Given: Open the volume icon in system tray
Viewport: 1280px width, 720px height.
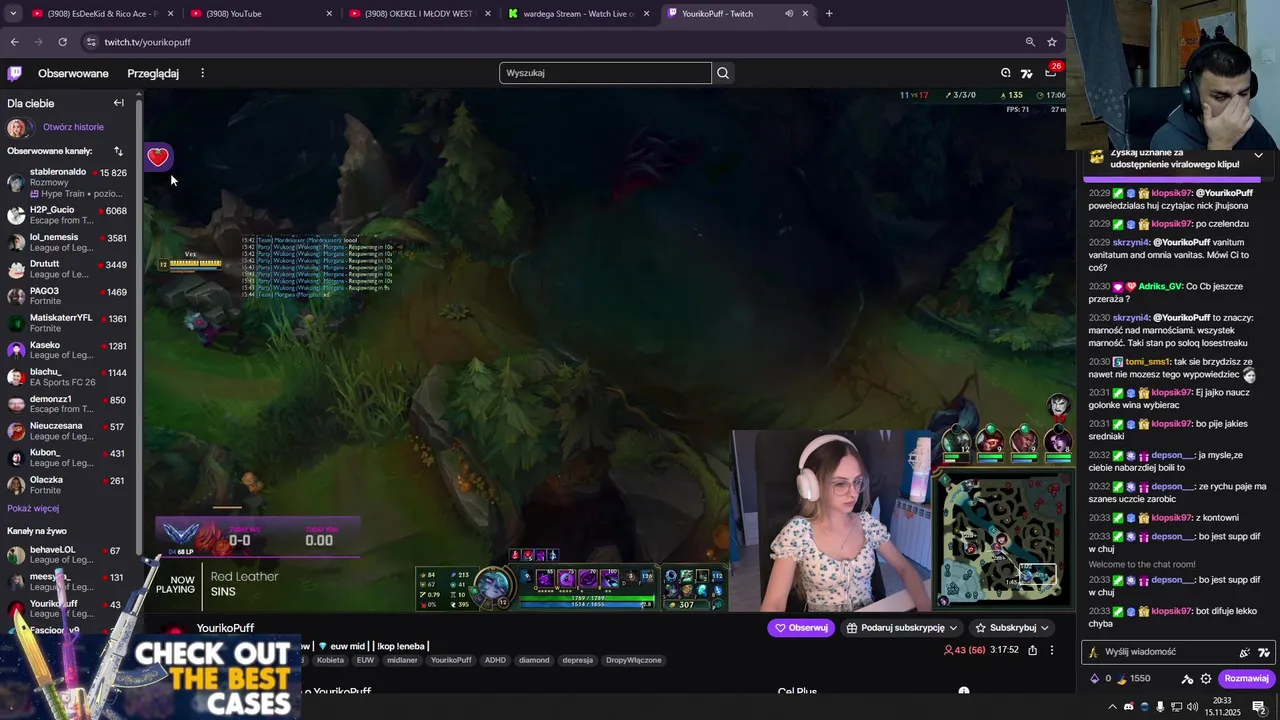Looking at the screenshot, I should (1192, 707).
